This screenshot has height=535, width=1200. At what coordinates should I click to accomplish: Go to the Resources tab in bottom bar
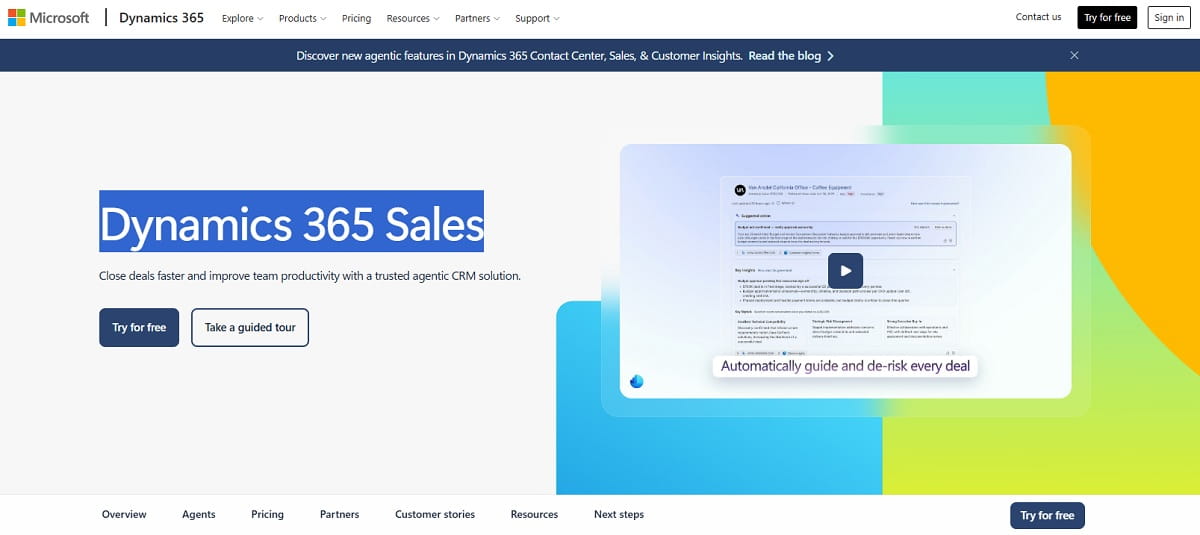[534, 514]
